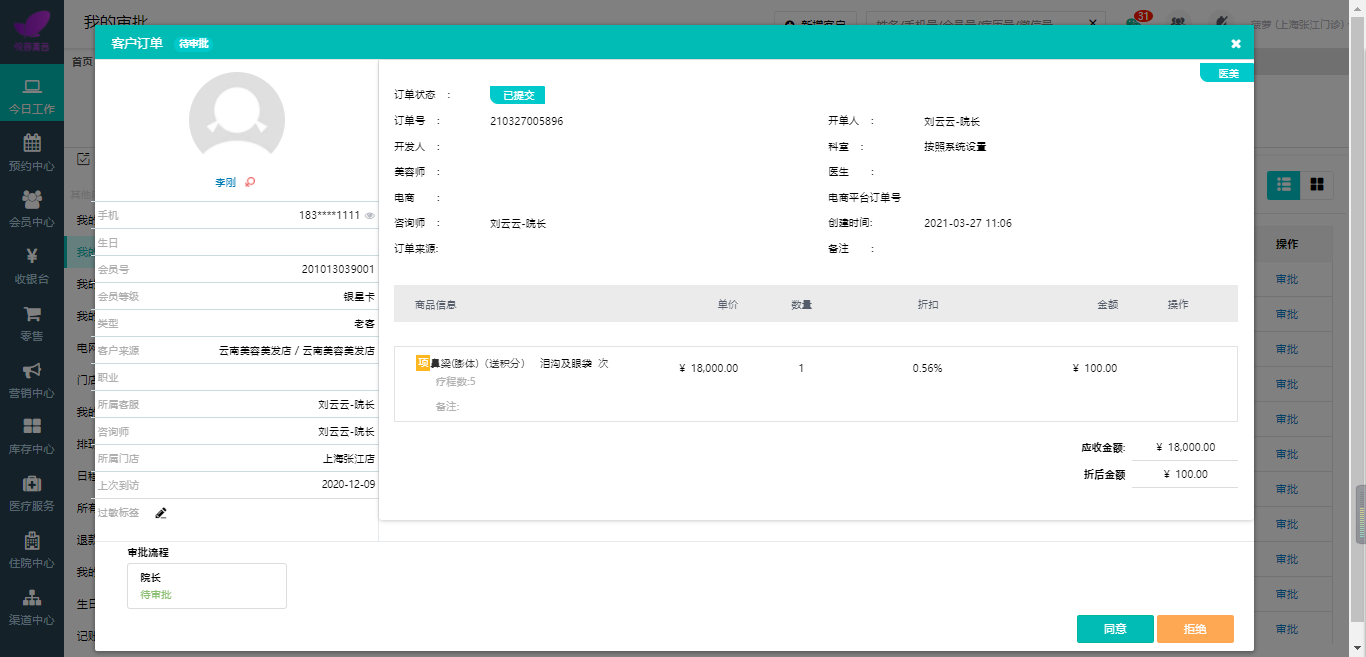Click the 项 badge on the product row
The width and height of the screenshot is (1366, 657).
click(422, 364)
